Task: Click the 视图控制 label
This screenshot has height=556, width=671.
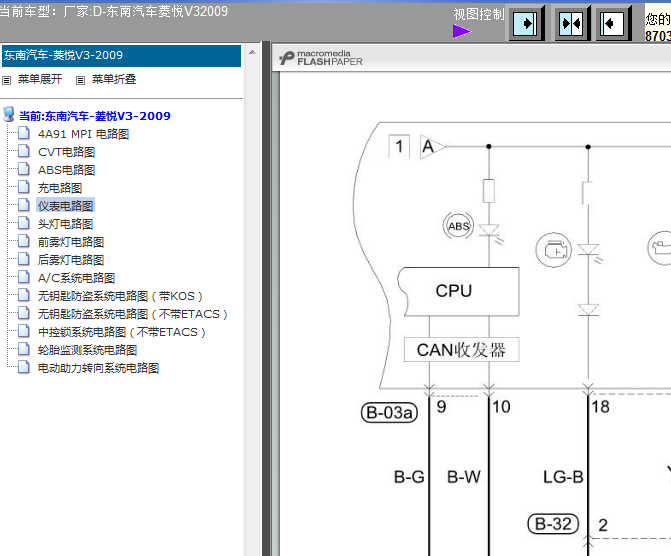Action: 479,14
